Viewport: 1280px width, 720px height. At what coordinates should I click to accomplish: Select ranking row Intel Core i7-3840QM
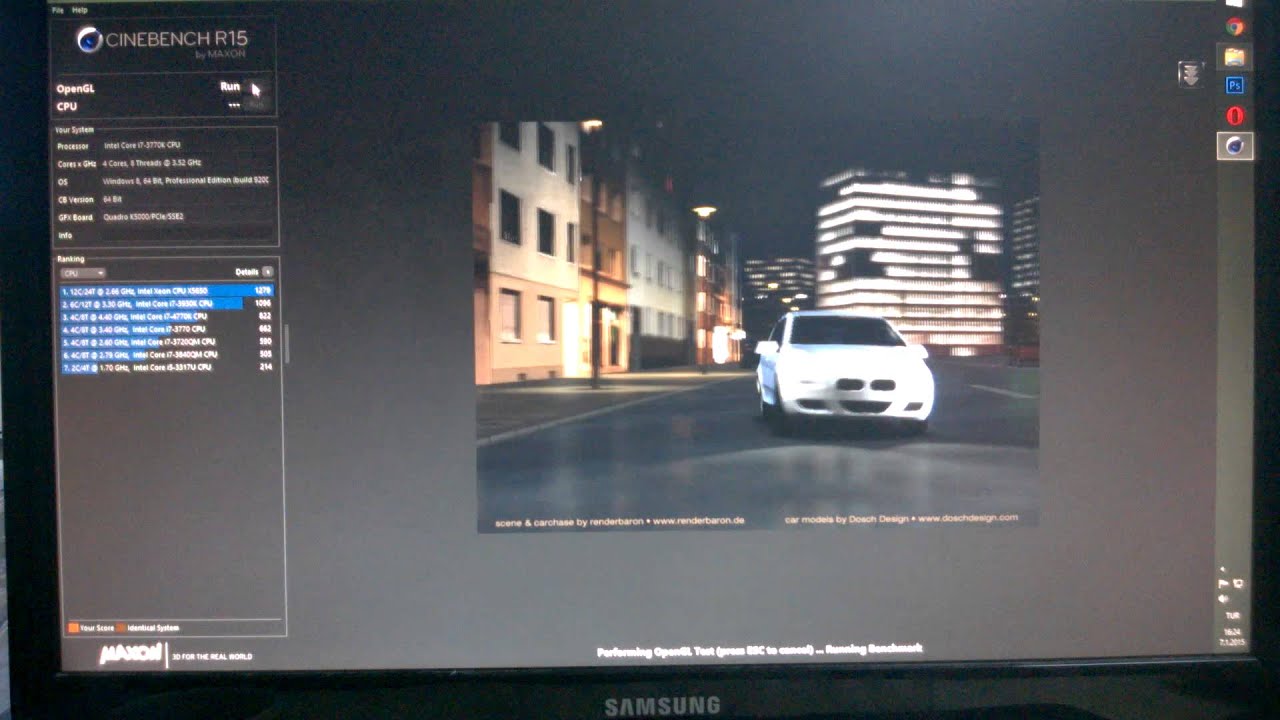166,354
